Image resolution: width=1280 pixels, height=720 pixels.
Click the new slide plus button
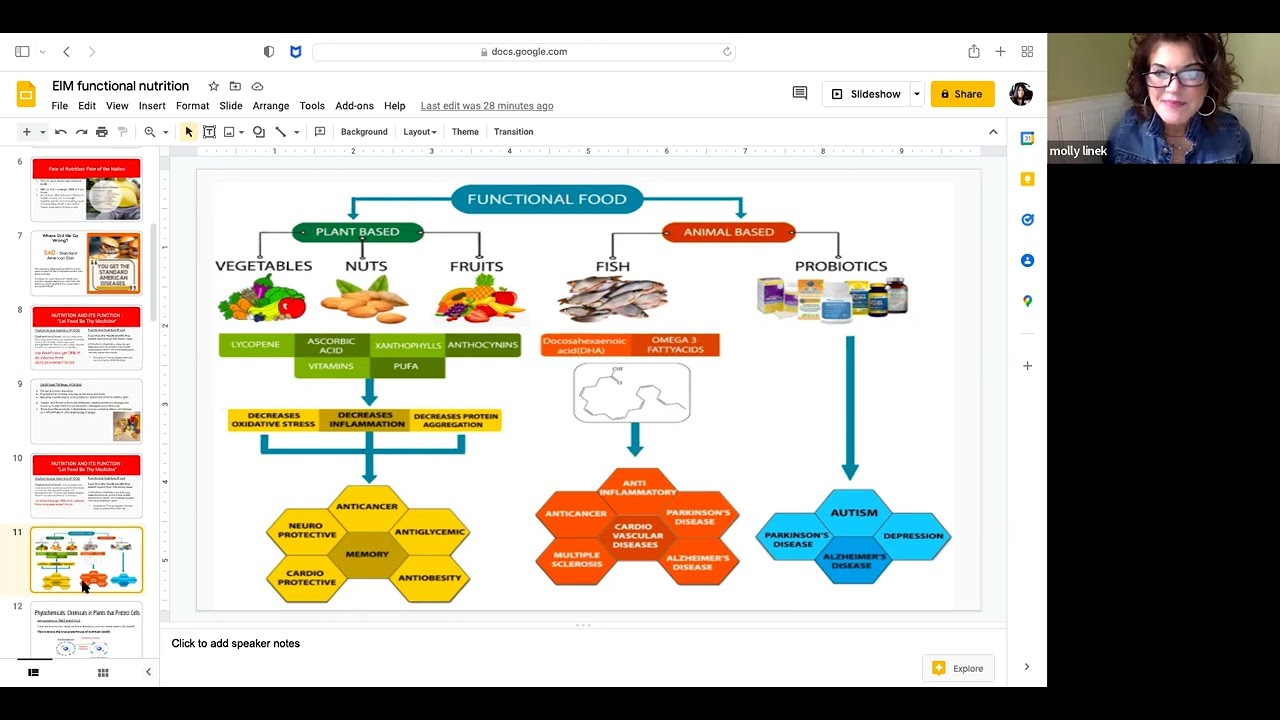tap(27, 132)
